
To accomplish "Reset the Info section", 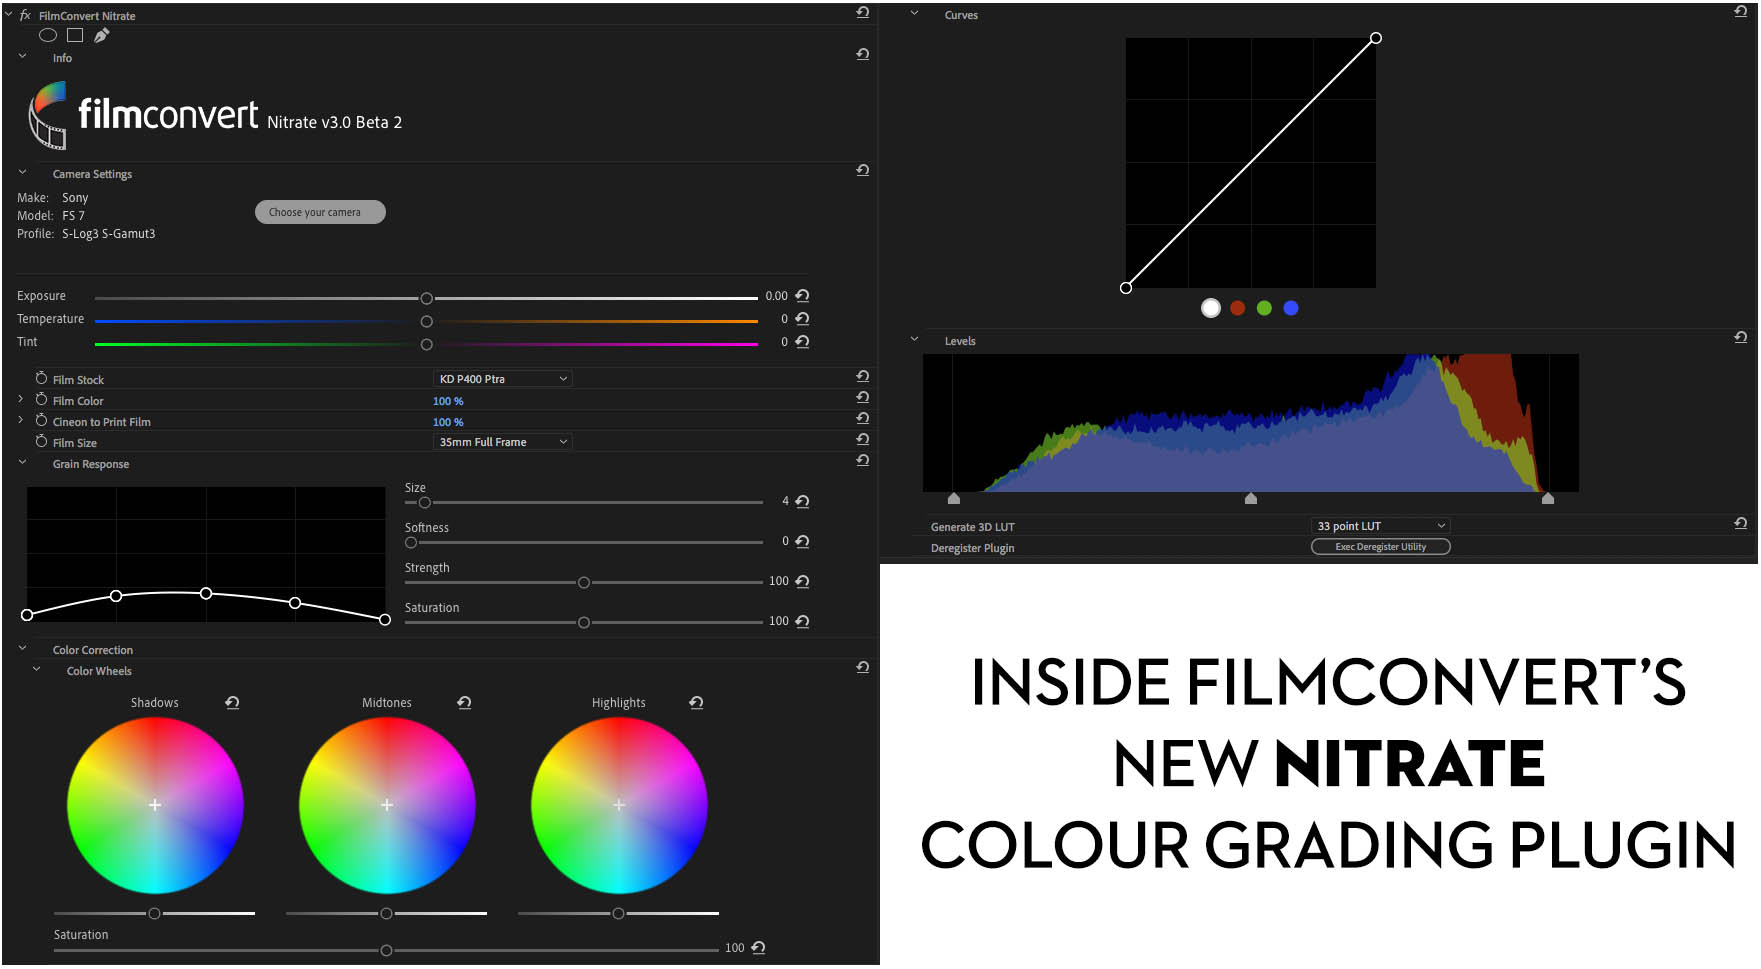I will [862, 54].
